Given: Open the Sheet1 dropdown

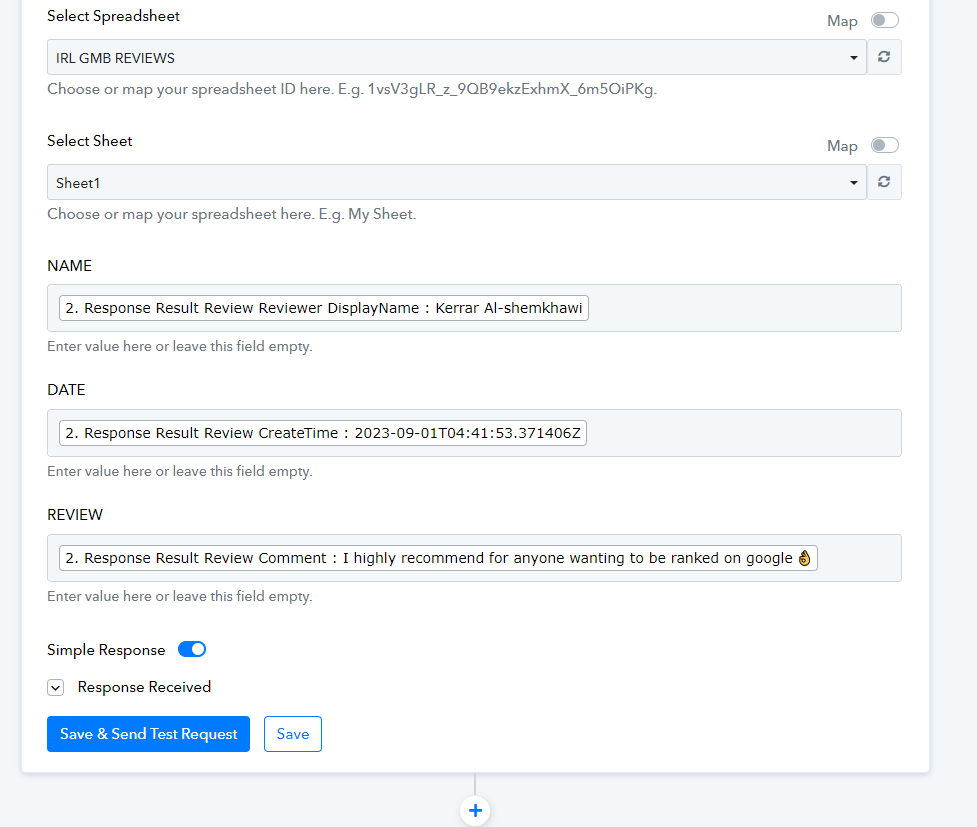Looking at the screenshot, I should pyautogui.click(x=457, y=182).
